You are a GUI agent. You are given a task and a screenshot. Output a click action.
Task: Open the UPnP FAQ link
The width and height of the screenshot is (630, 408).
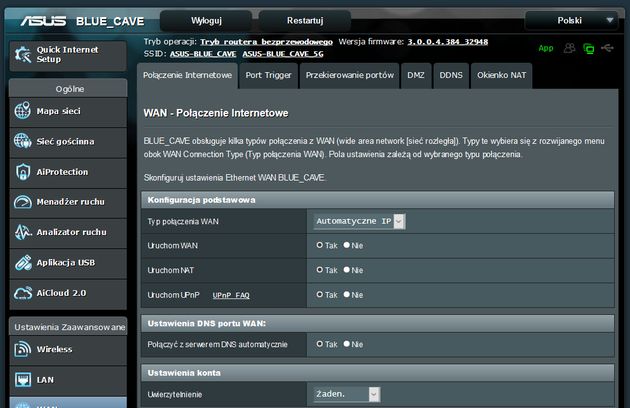pos(231,295)
